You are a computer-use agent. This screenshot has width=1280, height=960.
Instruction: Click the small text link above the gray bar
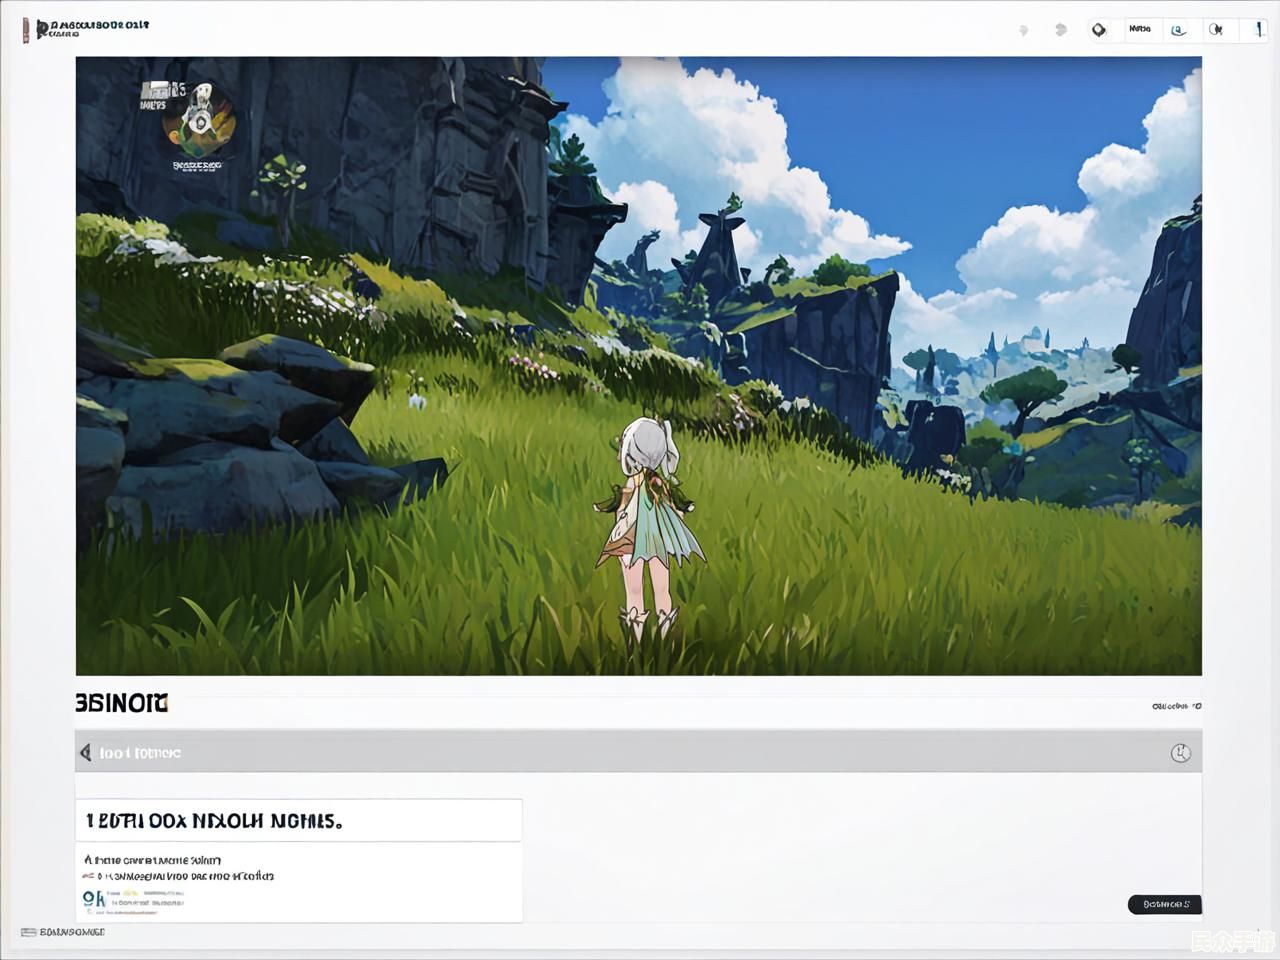point(1176,706)
